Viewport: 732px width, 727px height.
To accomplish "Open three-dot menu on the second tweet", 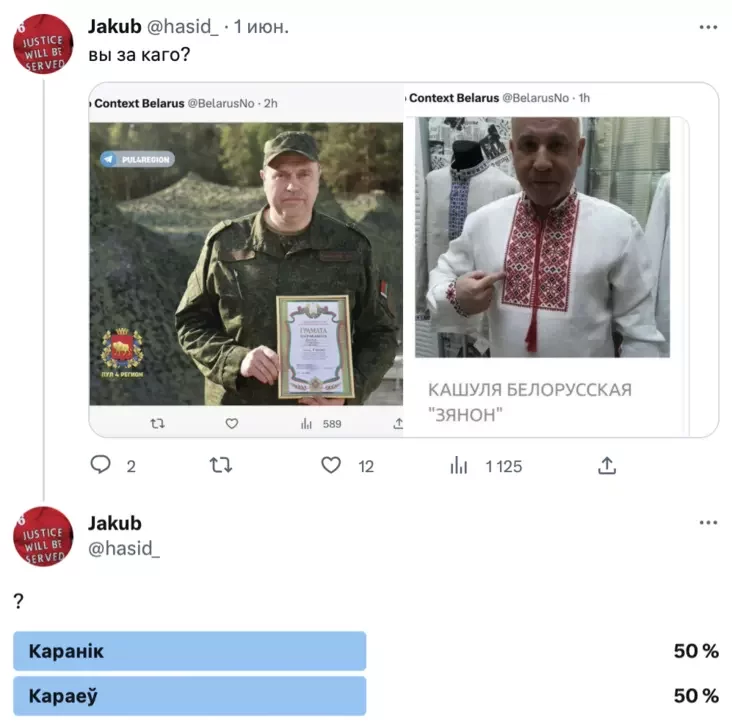I will 708,522.
